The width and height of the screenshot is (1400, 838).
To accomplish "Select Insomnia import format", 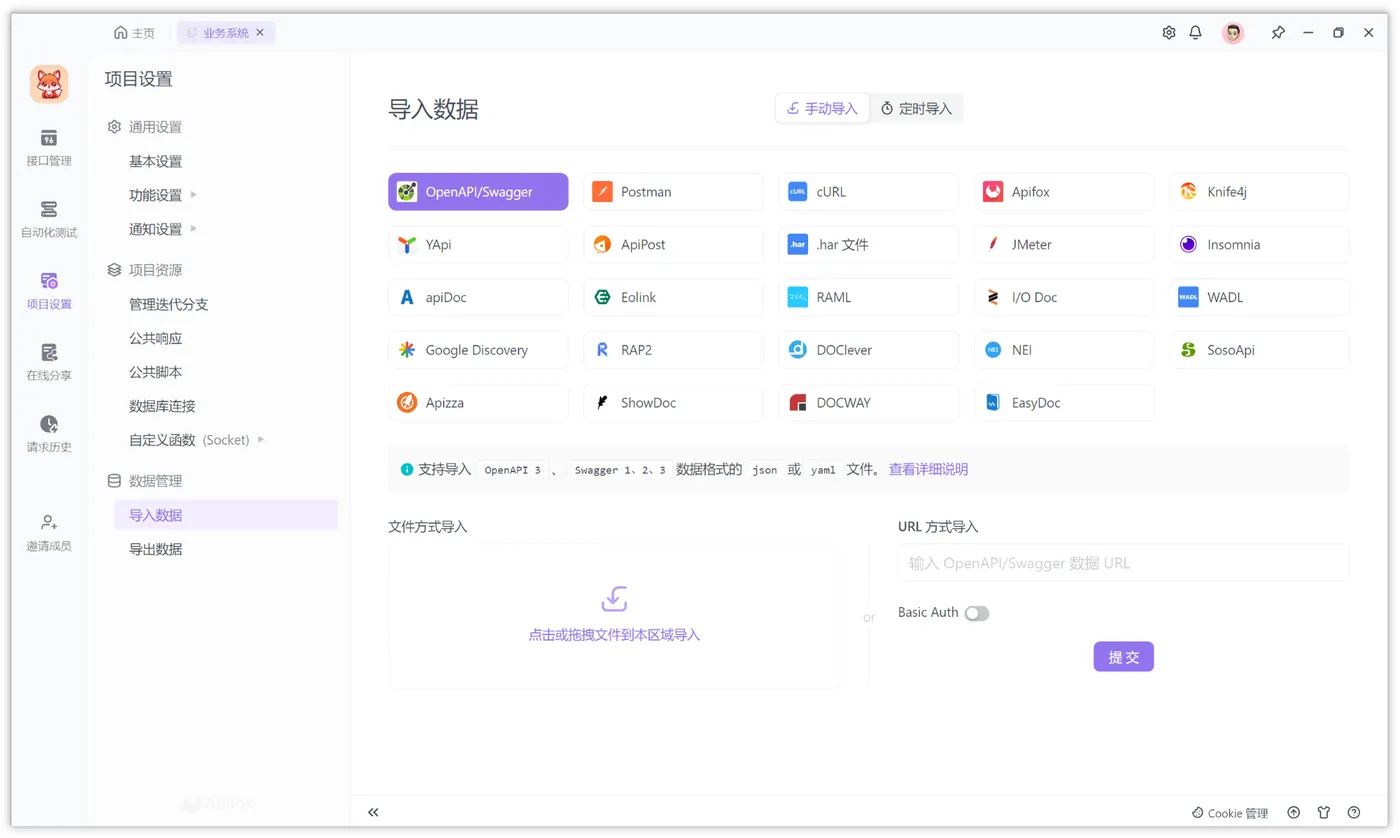I will pos(1260,244).
